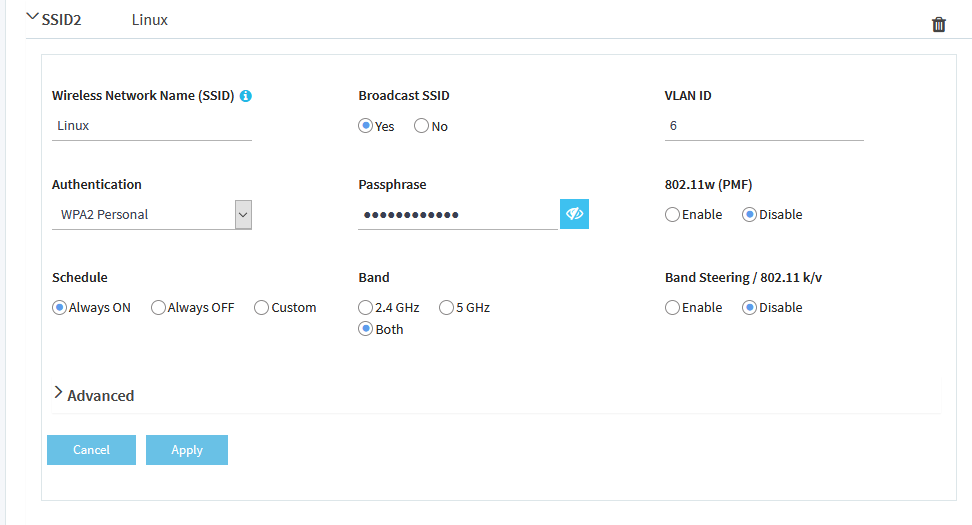This screenshot has height=525, width=972.
Task: Enable 802.11w (PMF)
Action: pos(672,214)
